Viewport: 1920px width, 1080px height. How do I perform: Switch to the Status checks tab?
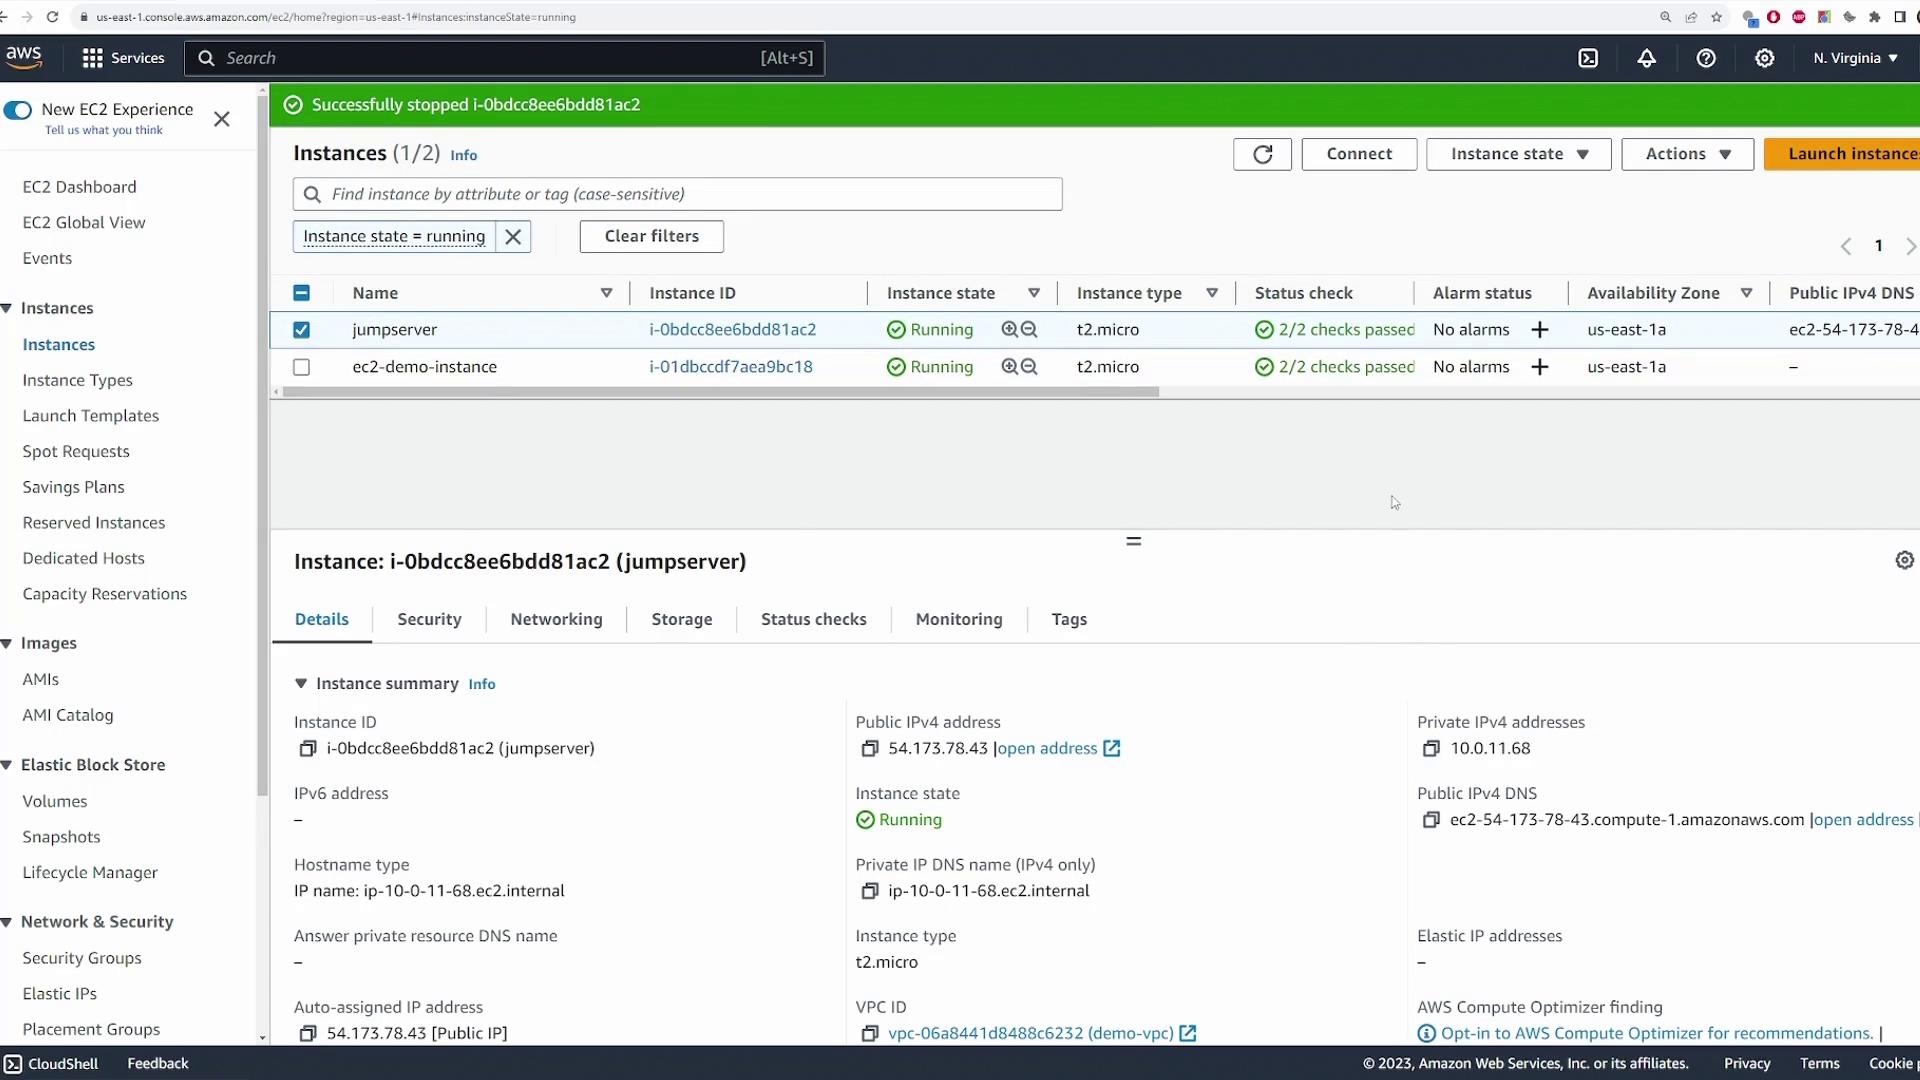(x=813, y=620)
